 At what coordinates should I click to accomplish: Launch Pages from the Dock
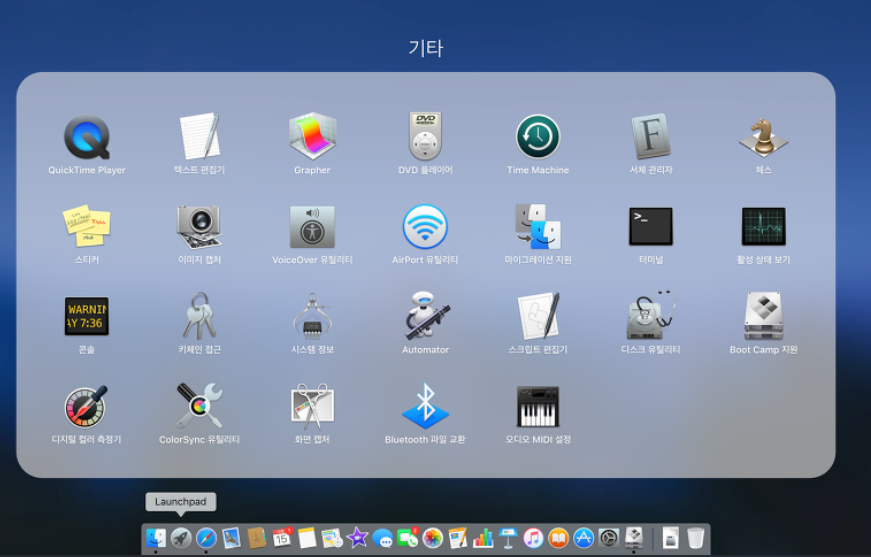(458, 538)
